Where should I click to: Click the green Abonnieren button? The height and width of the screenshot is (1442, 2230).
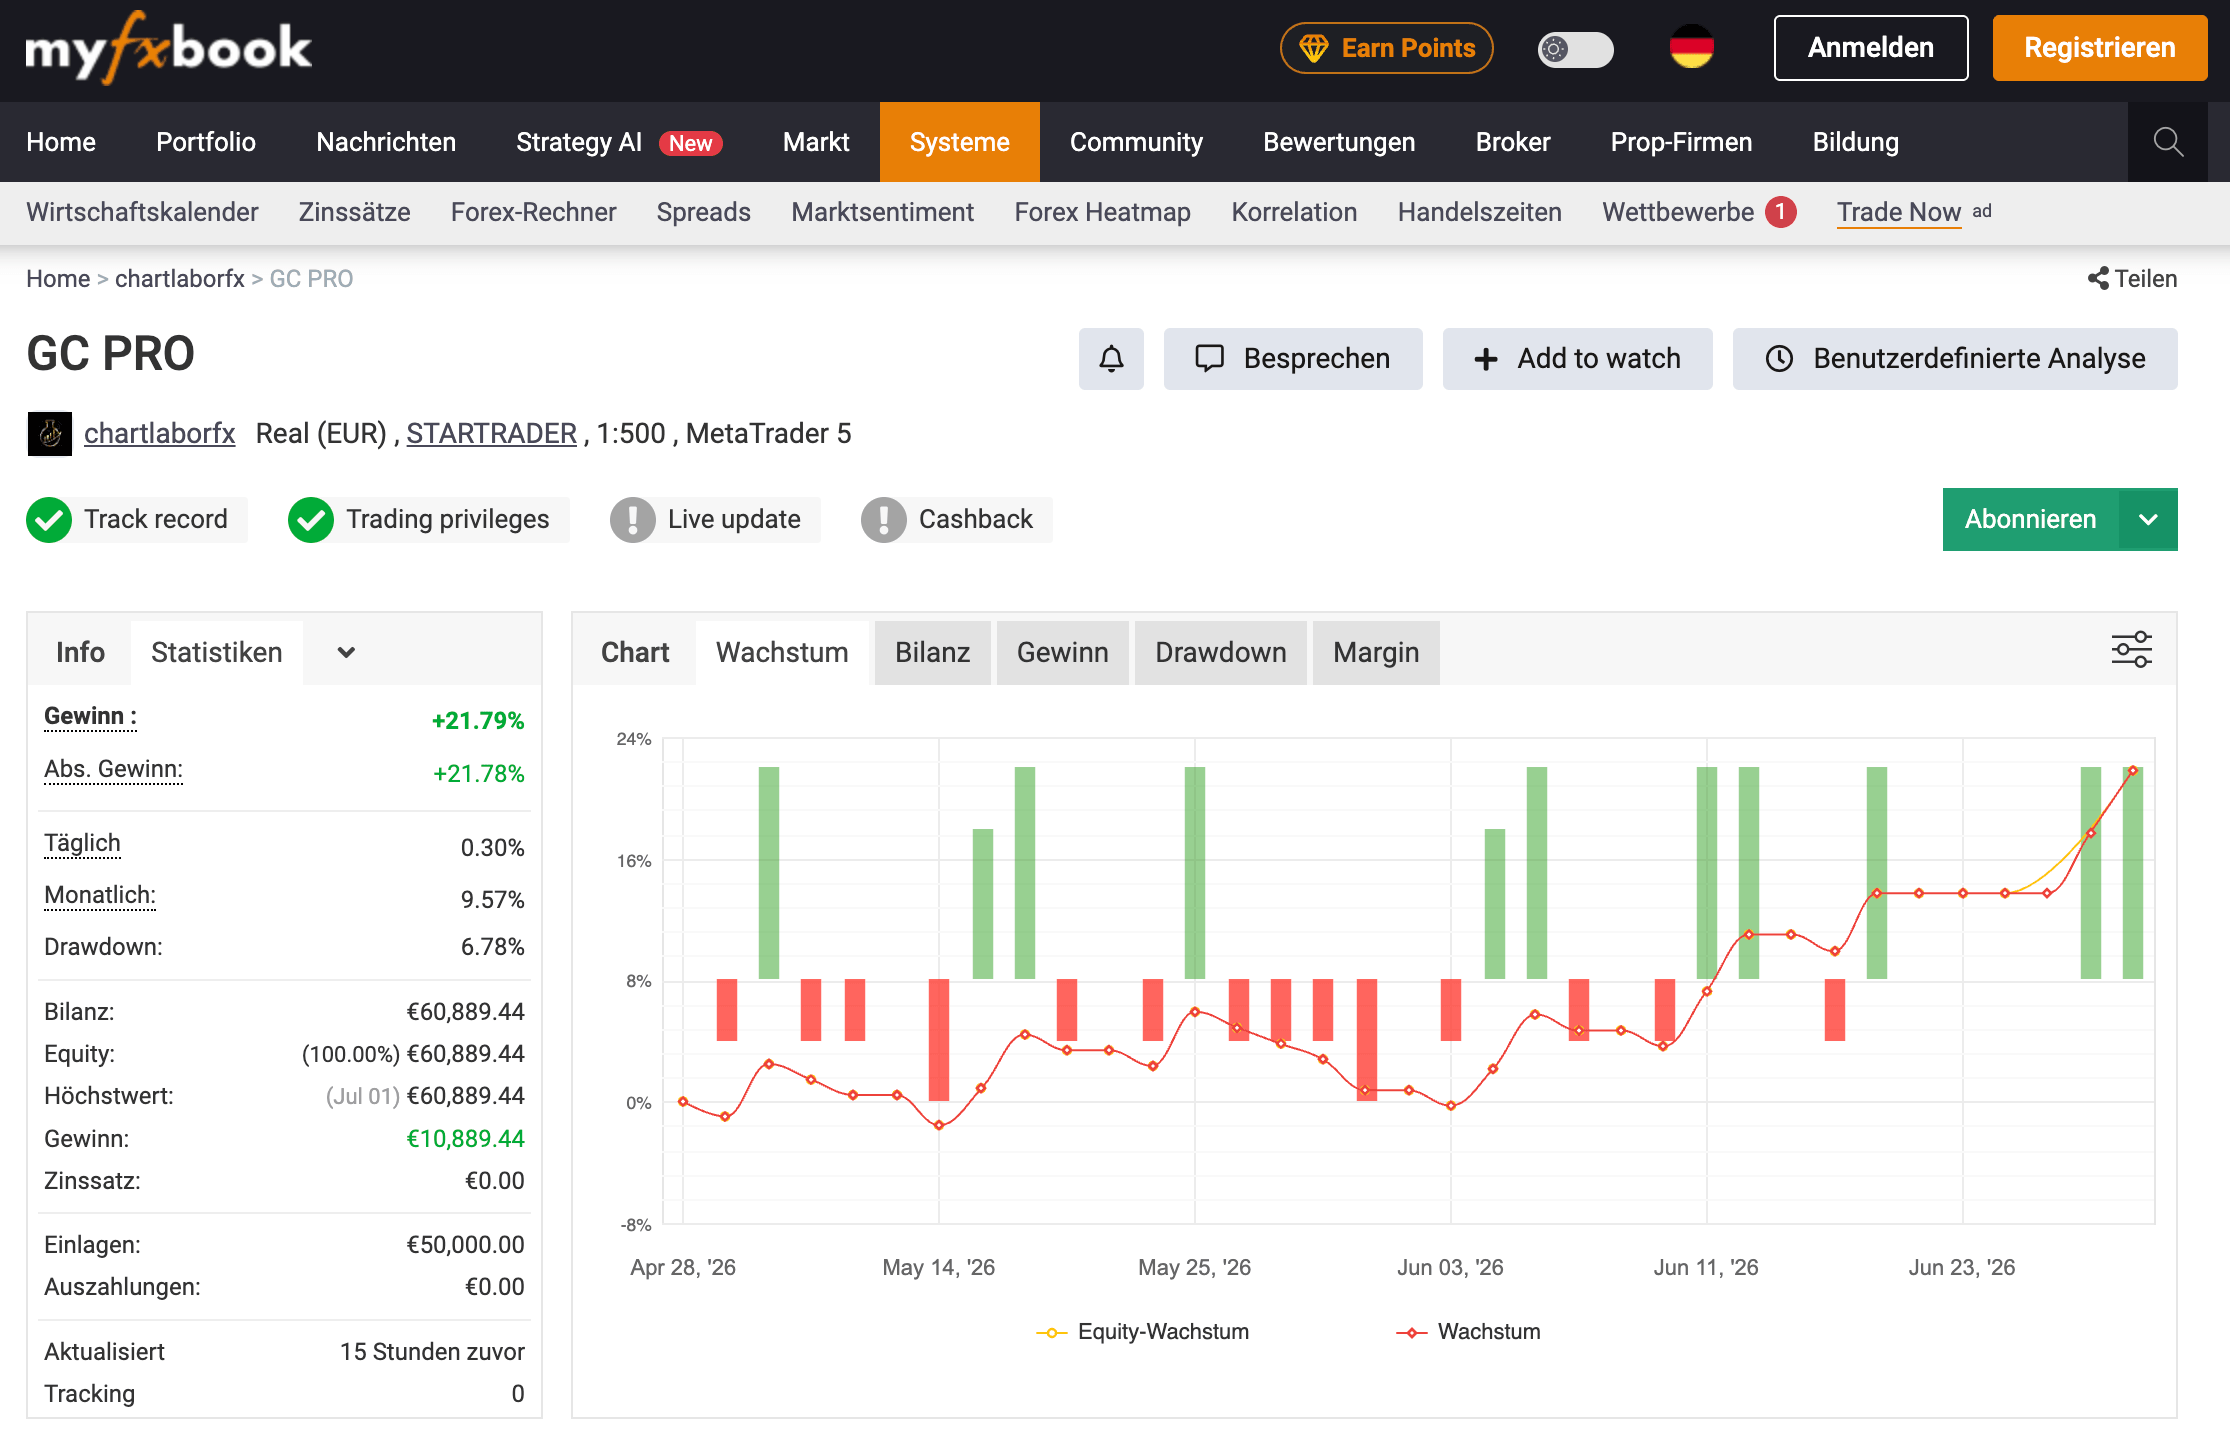point(2031,520)
